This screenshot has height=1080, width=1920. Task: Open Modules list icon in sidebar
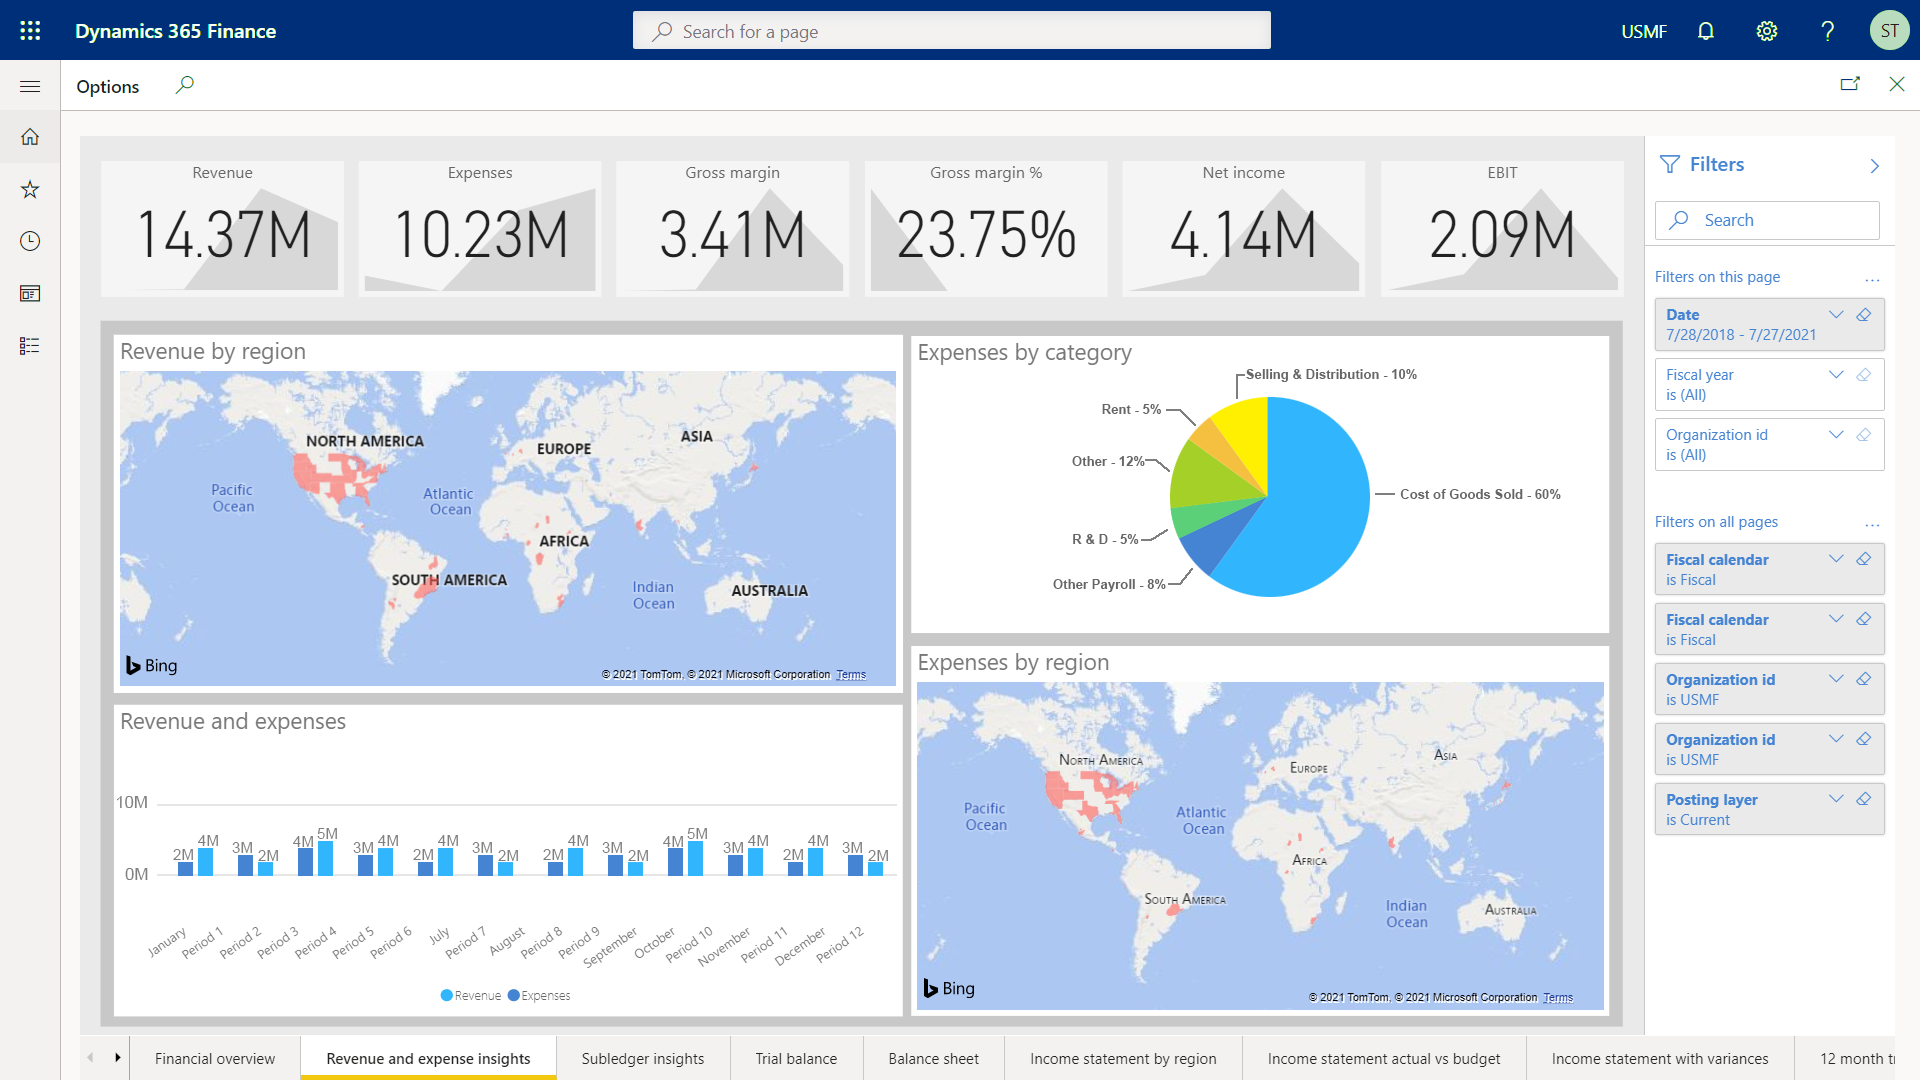pyautogui.click(x=30, y=345)
